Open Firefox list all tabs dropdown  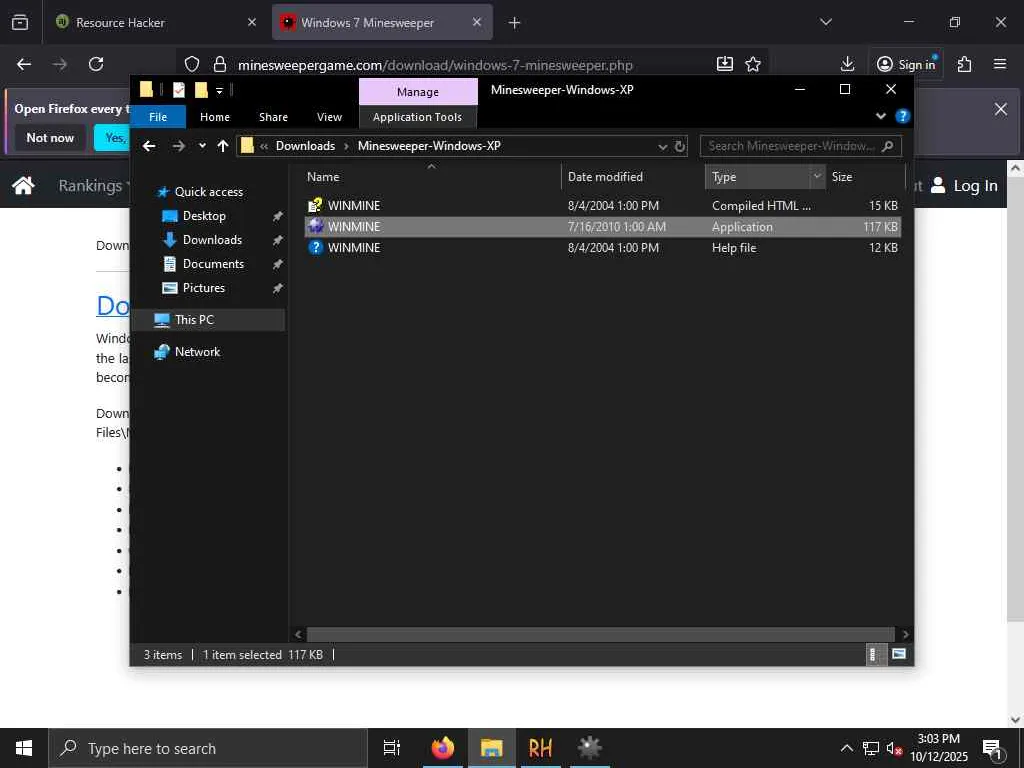pyautogui.click(x=825, y=22)
